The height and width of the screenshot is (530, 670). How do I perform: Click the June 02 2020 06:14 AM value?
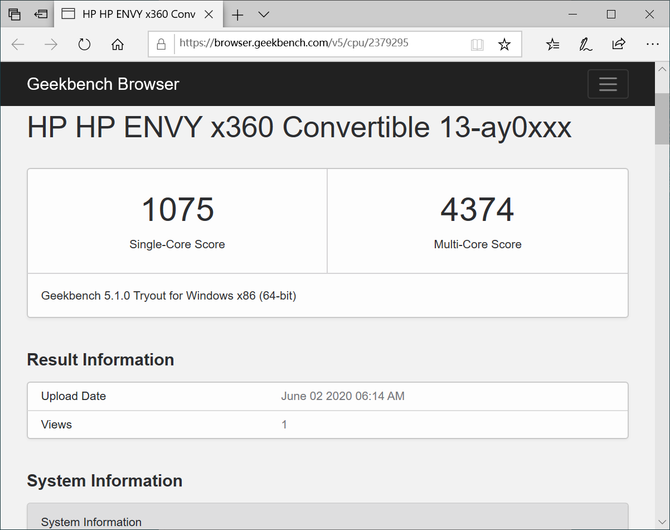click(343, 396)
